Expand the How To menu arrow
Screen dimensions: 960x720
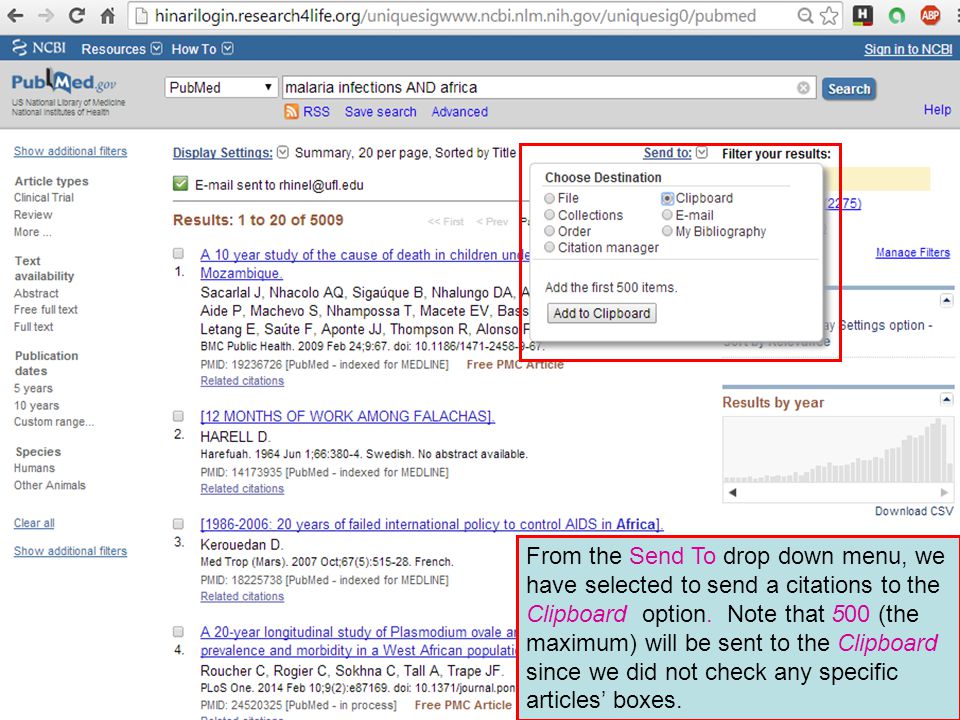point(227,48)
